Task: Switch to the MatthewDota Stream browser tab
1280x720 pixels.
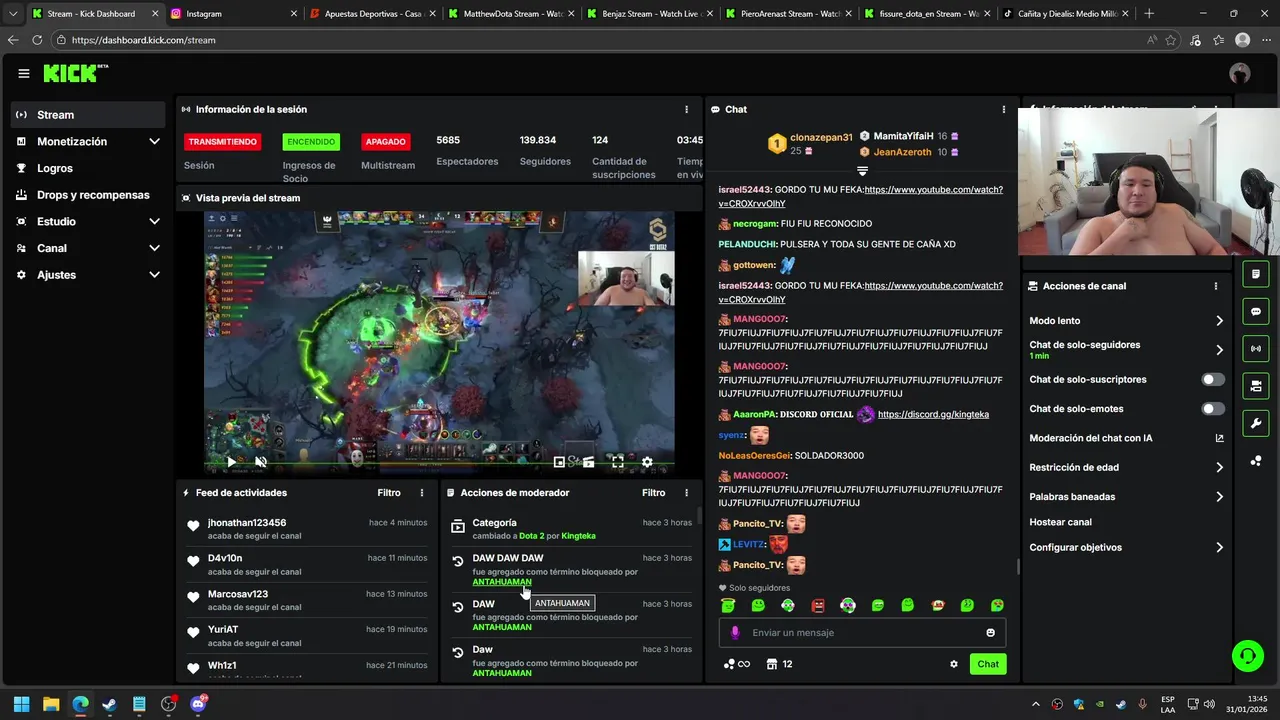Action: 511,14
